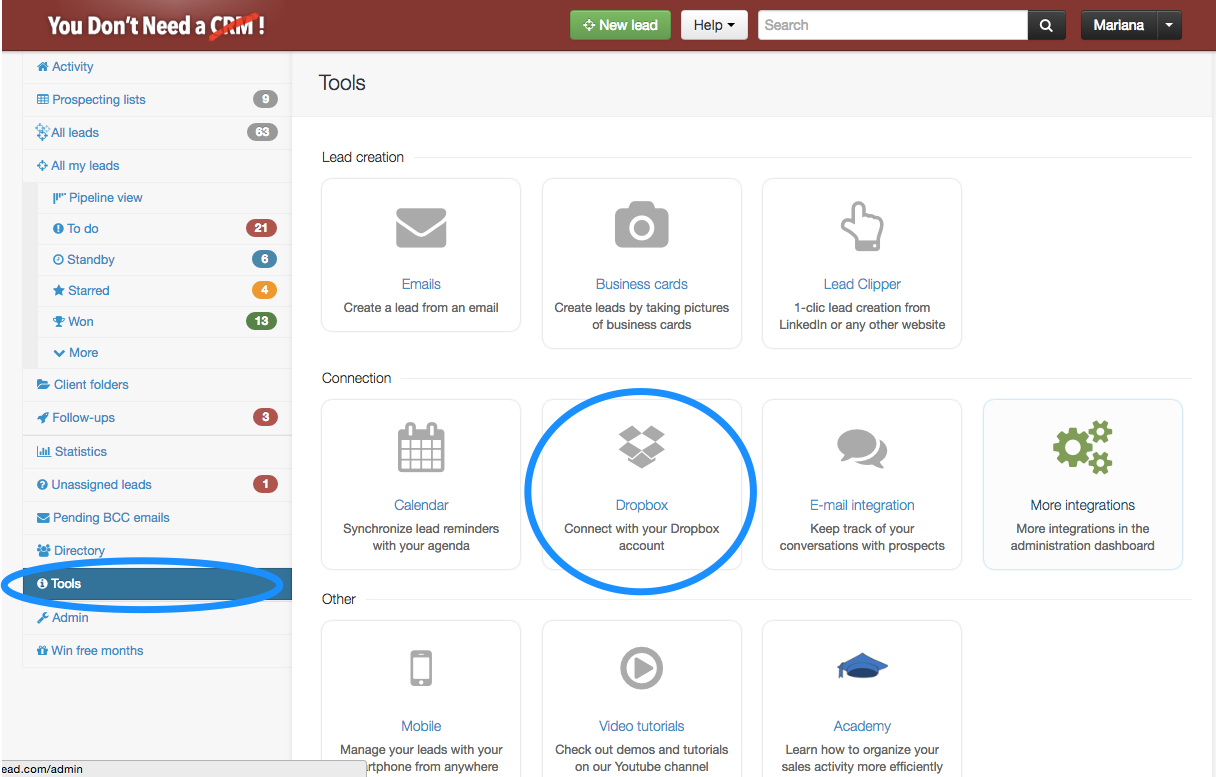
Task: Click into the Search field
Action: pos(892,25)
